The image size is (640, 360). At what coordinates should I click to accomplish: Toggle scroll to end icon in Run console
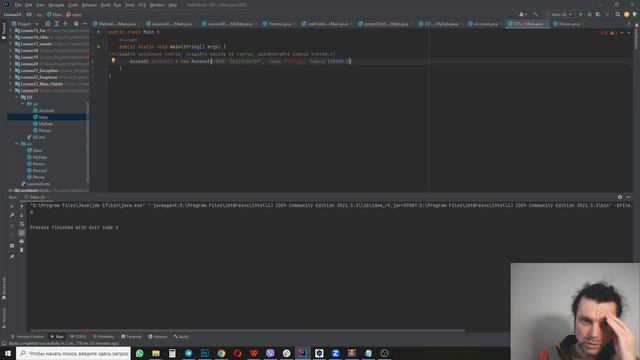click(x=22, y=233)
